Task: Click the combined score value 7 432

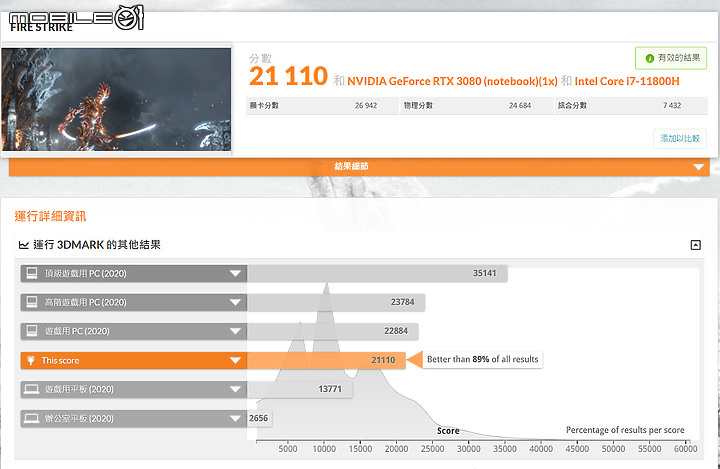Action: [672, 106]
